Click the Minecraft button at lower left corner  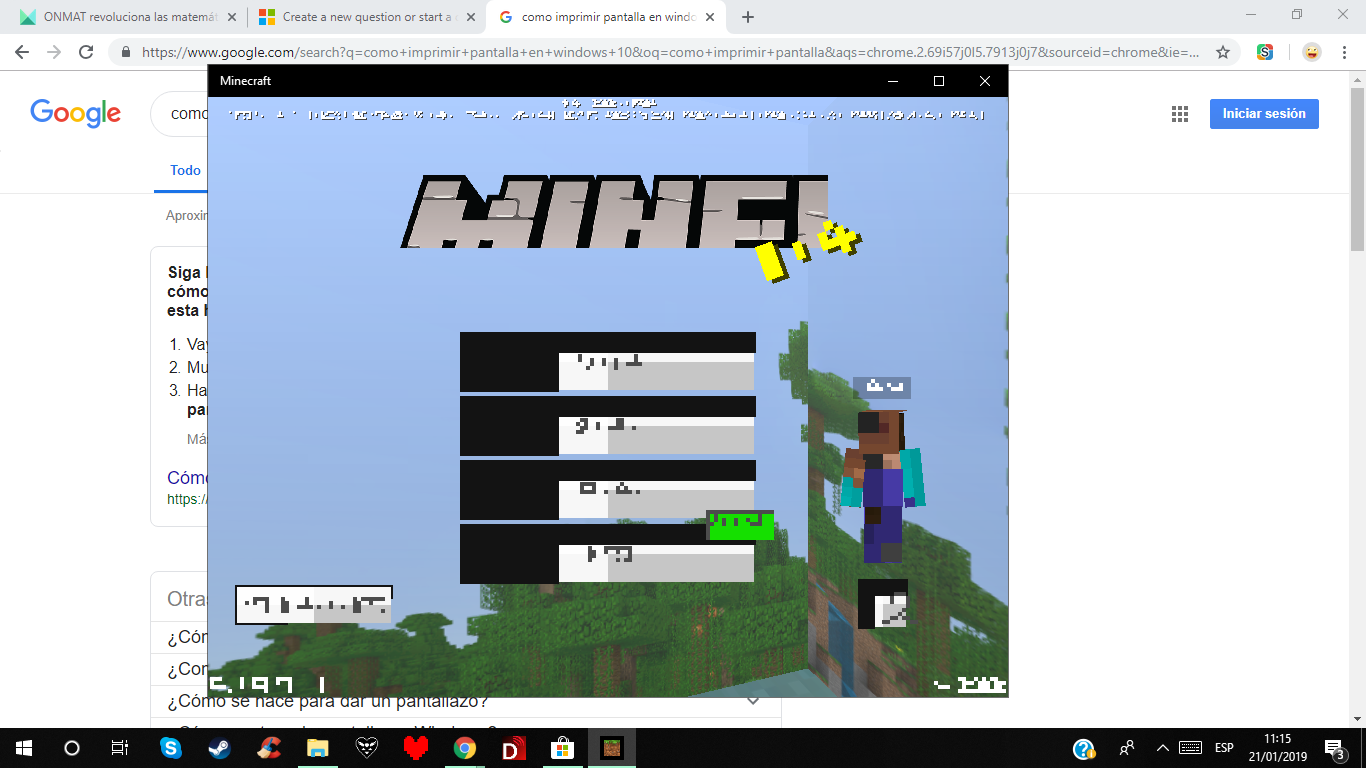[x=314, y=605]
